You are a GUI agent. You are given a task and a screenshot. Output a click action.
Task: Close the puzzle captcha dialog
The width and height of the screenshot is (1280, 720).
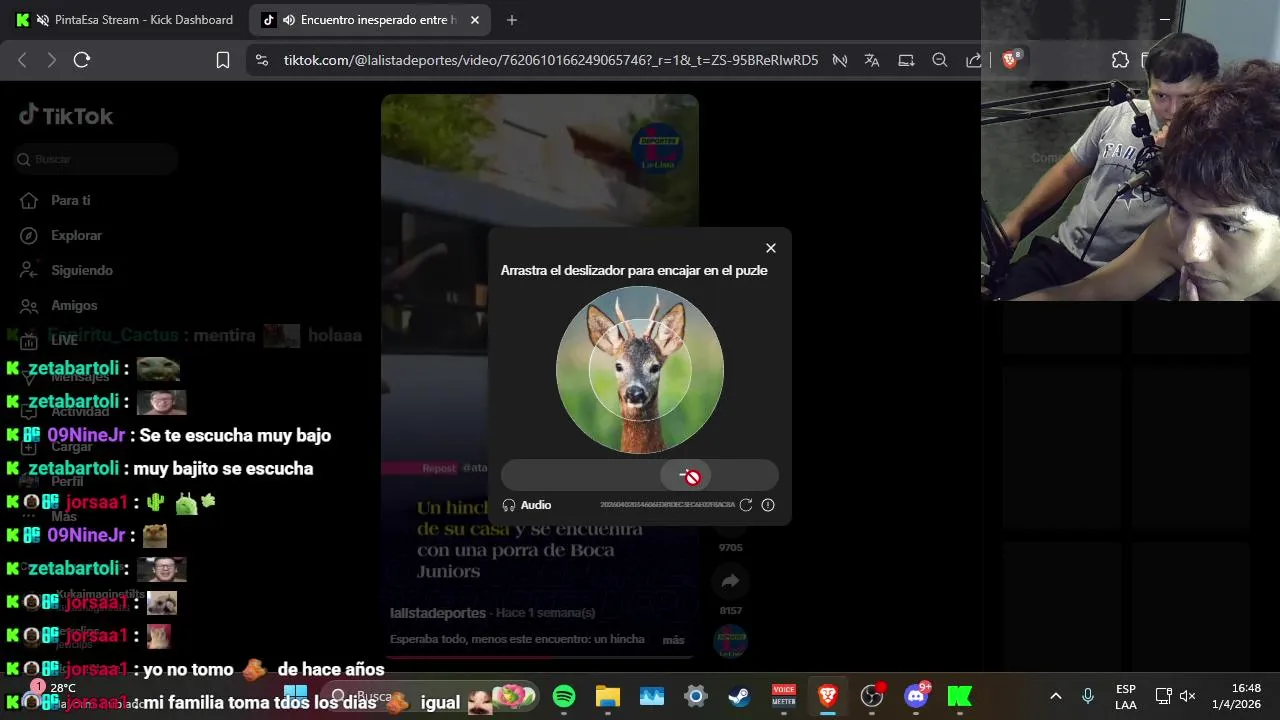point(770,248)
